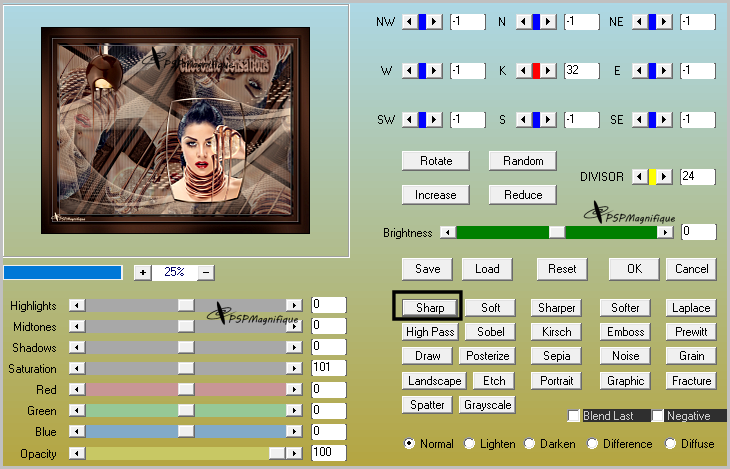Image resolution: width=730 pixels, height=469 pixels.
Task: Apply the Emboss preset
Action: tap(626, 332)
